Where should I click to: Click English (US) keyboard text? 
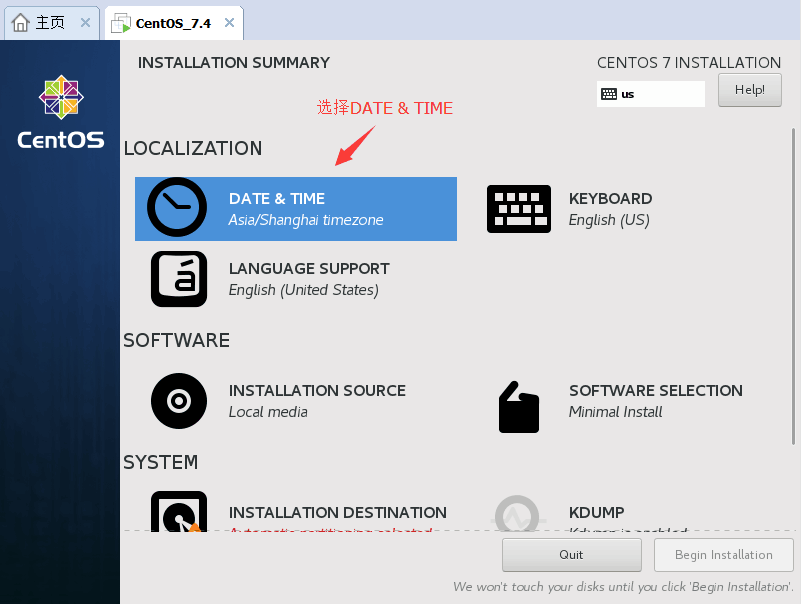coord(609,220)
